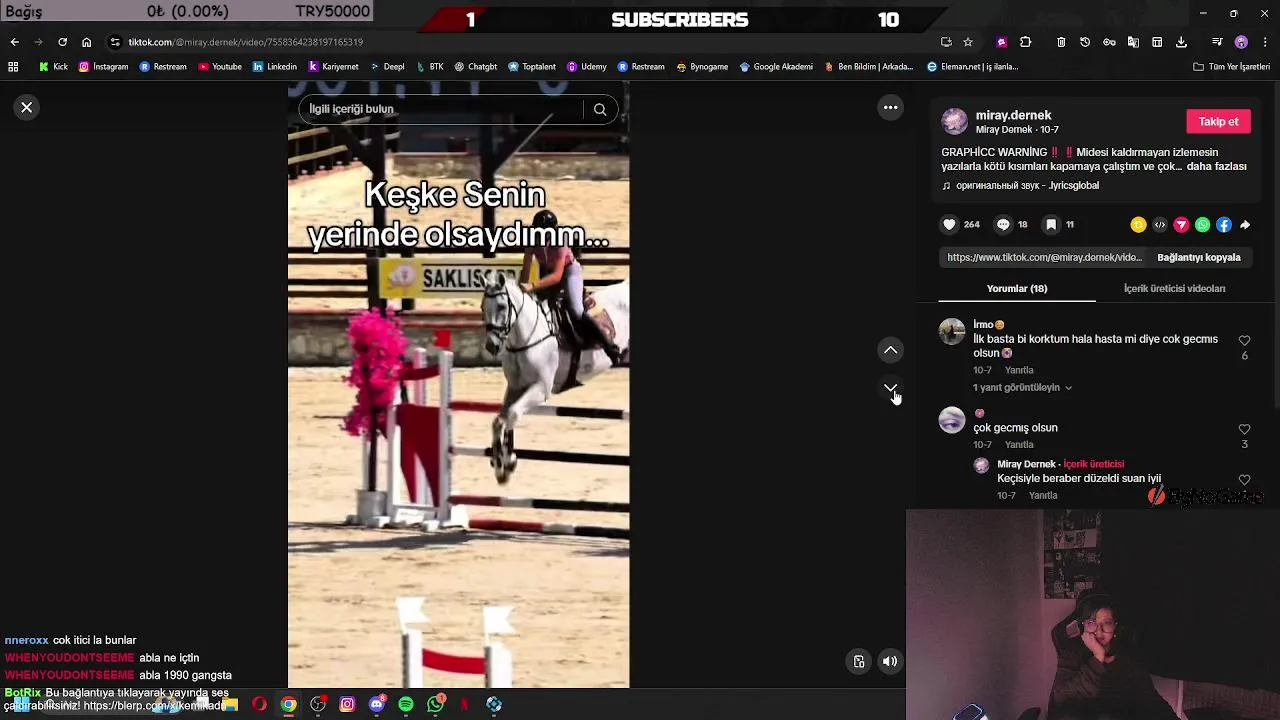Open miray.dernek profile avatar
Image resolution: width=1280 pixels, height=720 pixels.
point(955,121)
